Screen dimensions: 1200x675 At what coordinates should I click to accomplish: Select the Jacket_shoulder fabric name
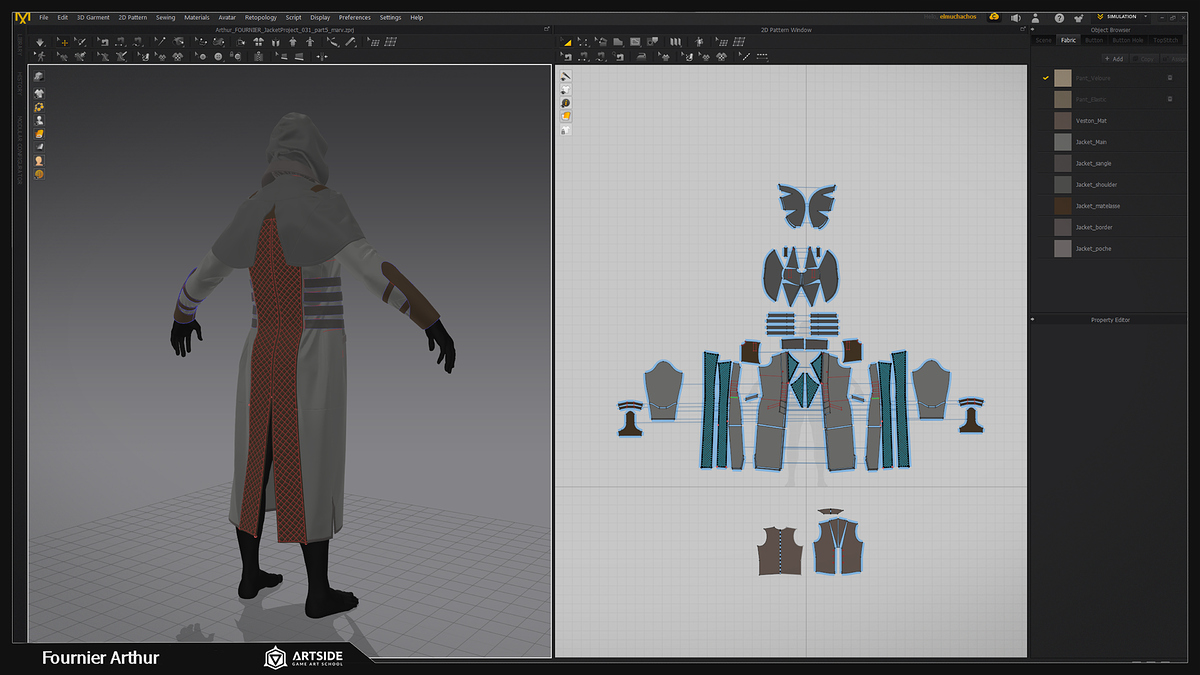pyautogui.click(x=1096, y=185)
